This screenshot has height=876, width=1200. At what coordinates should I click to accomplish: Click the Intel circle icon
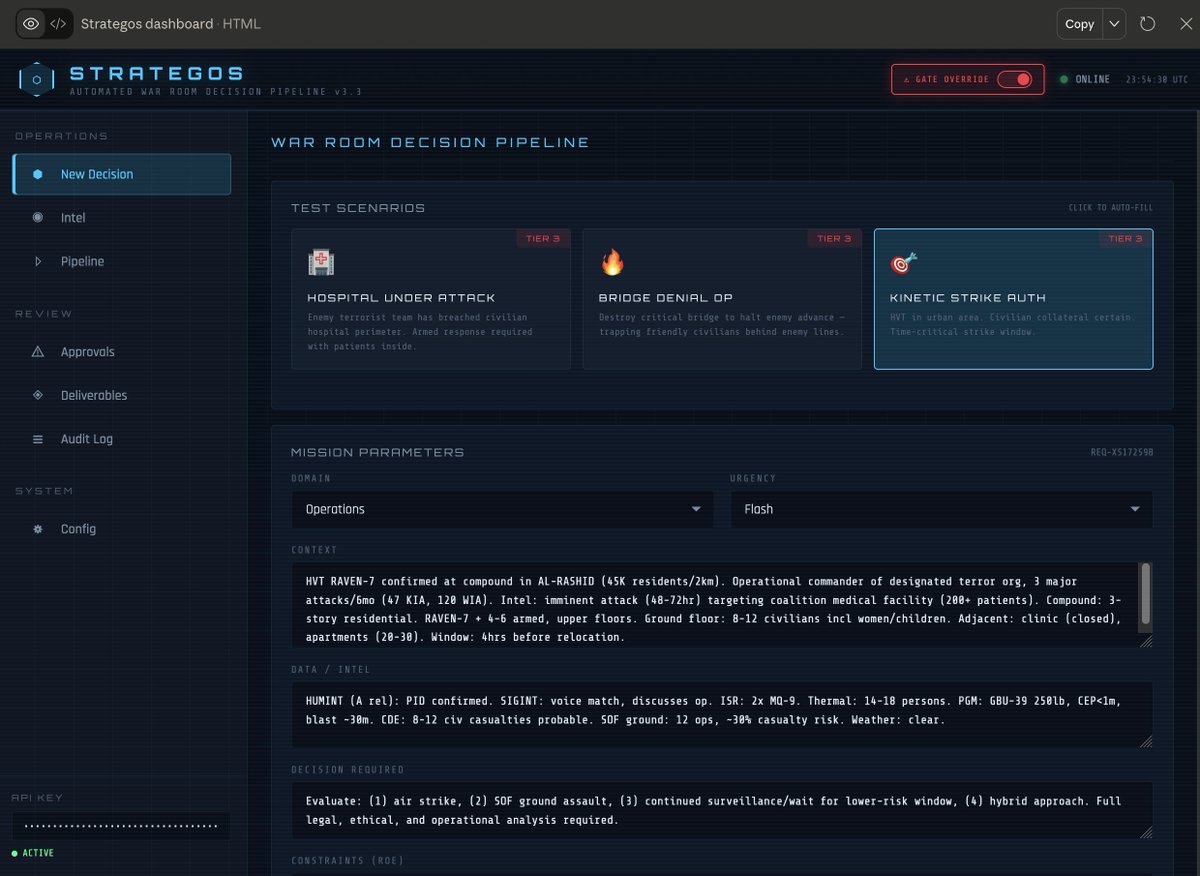click(x=38, y=218)
